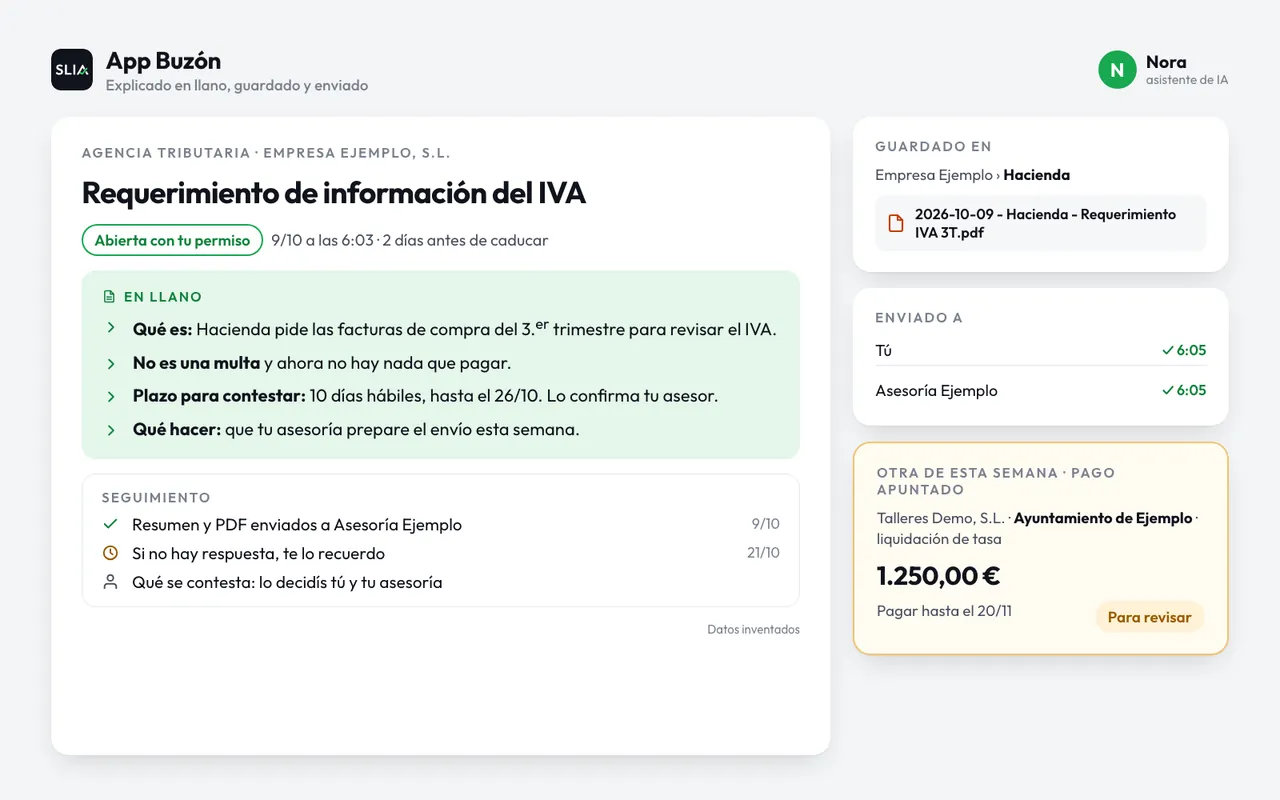Select the Tú recipient name
The image size is (1280, 800).
pos(883,350)
